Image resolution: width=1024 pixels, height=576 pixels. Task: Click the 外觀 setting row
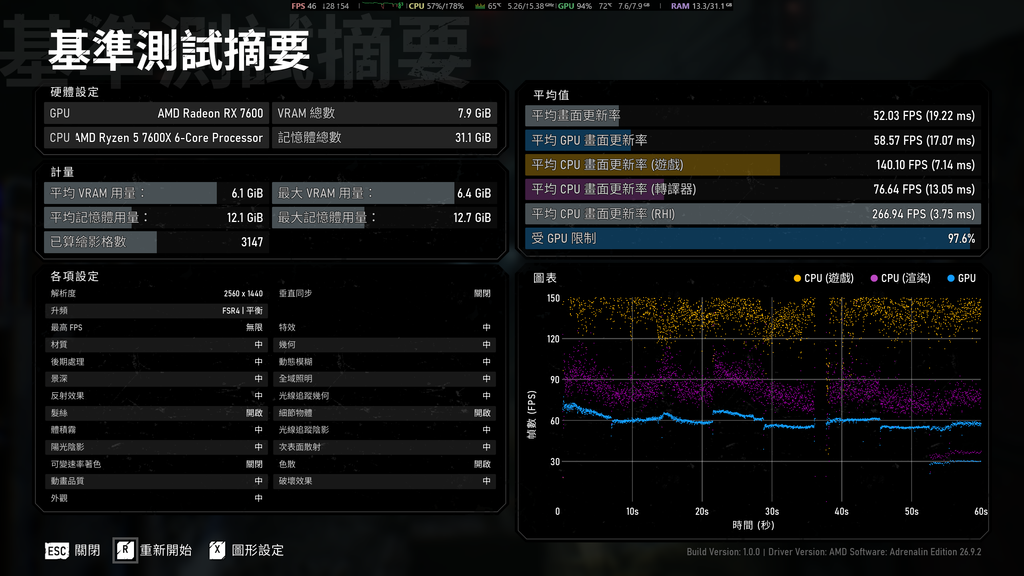(156, 498)
